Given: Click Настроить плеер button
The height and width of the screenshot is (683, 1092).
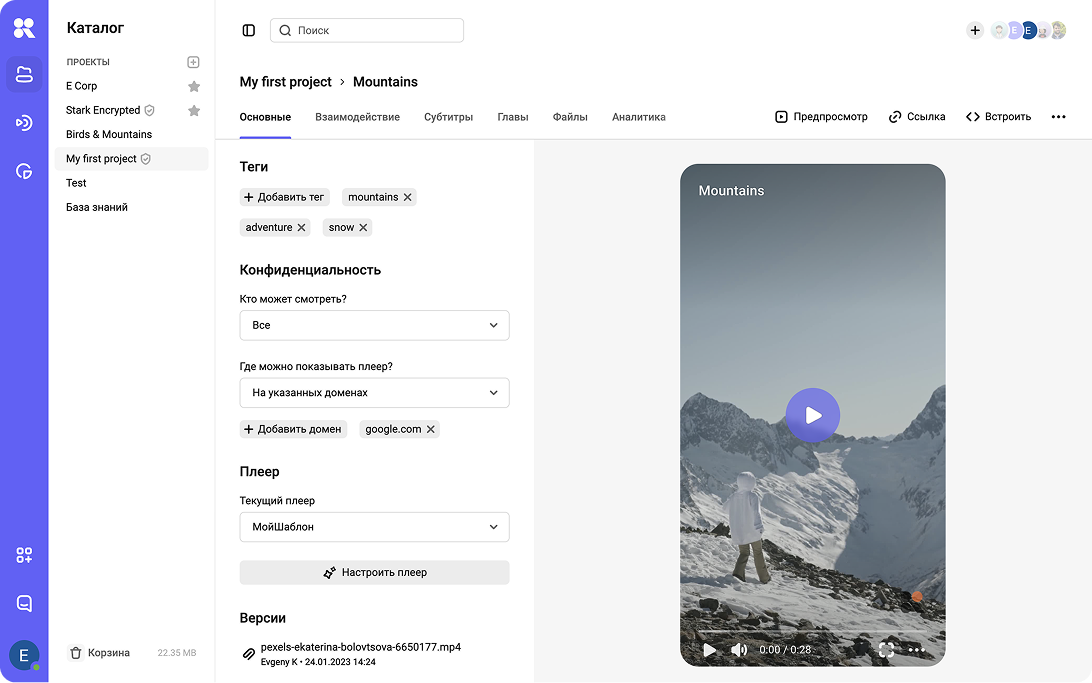Looking at the screenshot, I should coord(375,572).
